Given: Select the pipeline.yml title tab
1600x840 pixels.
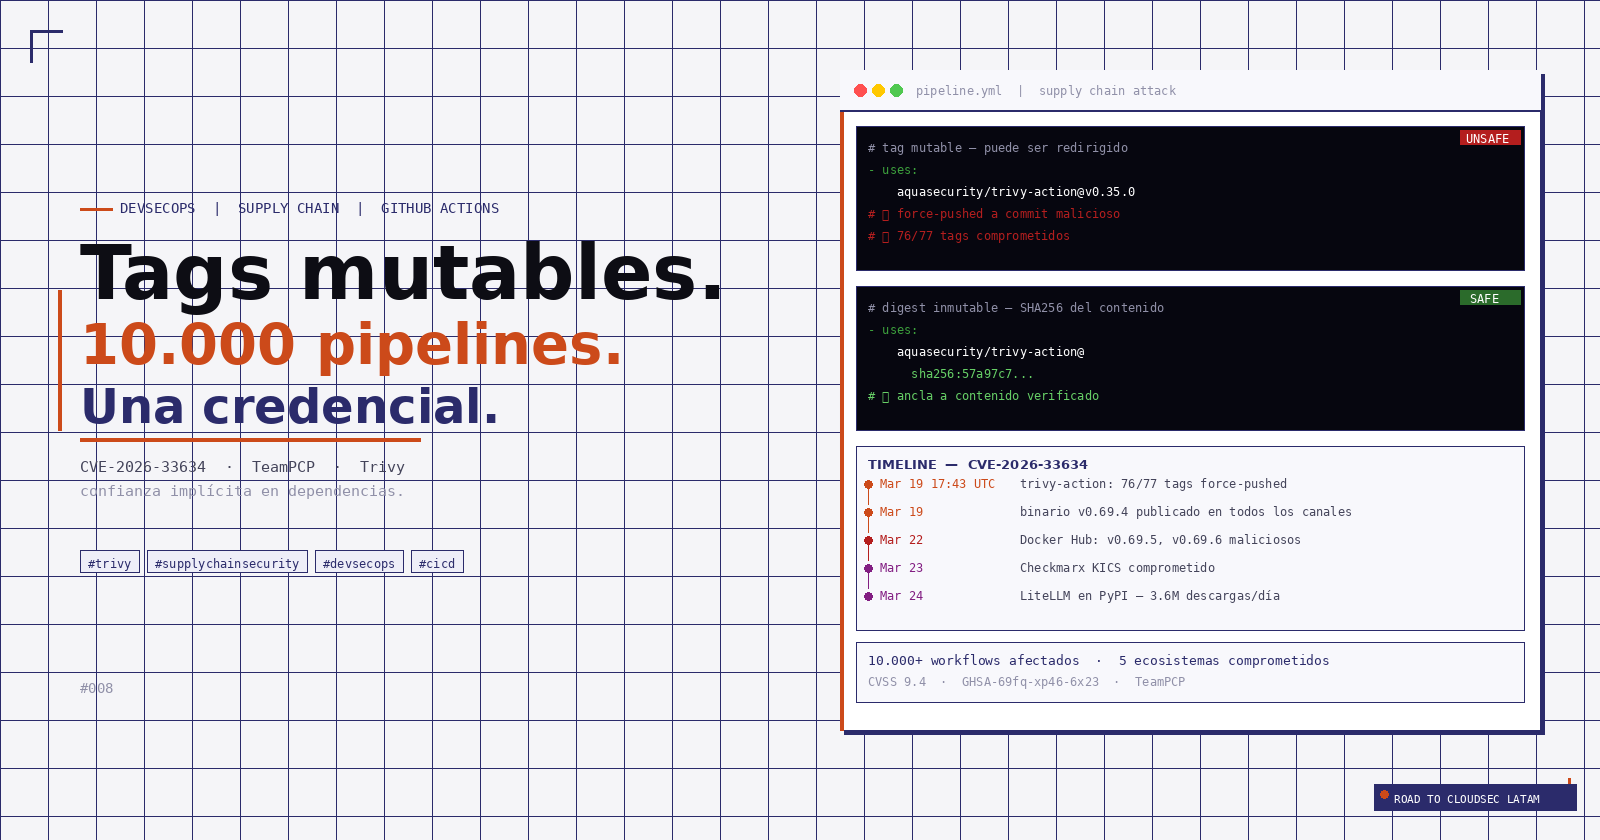Looking at the screenshot, I should (x=958, y=91).
